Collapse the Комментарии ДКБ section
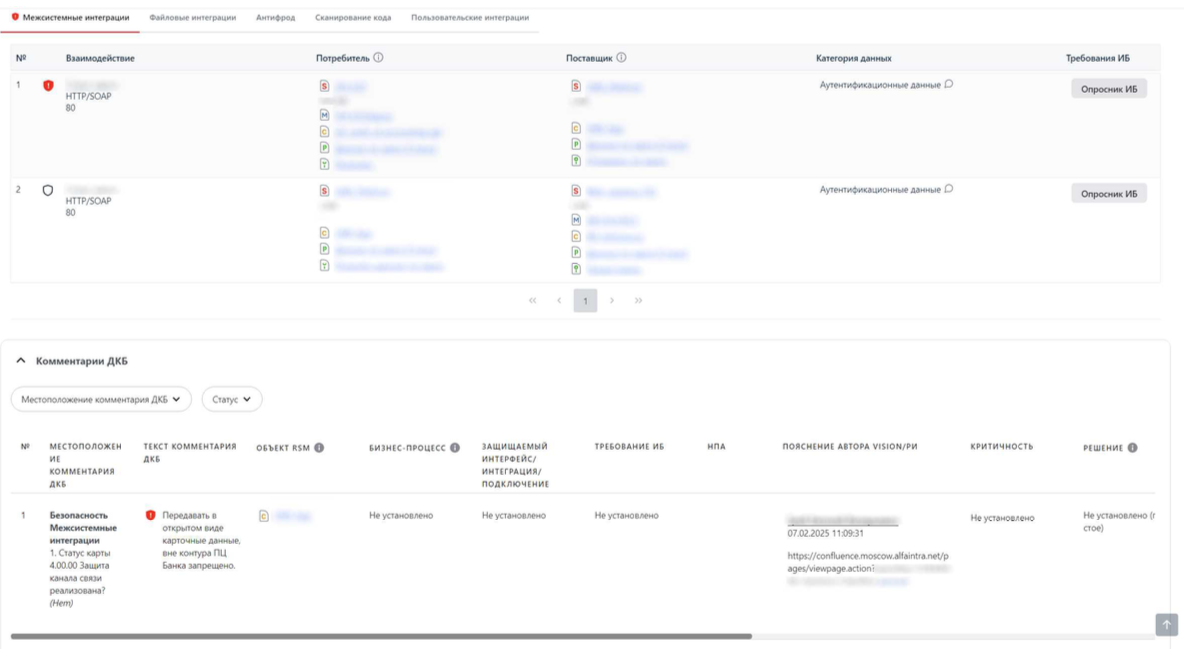 [x=20, y=361]
